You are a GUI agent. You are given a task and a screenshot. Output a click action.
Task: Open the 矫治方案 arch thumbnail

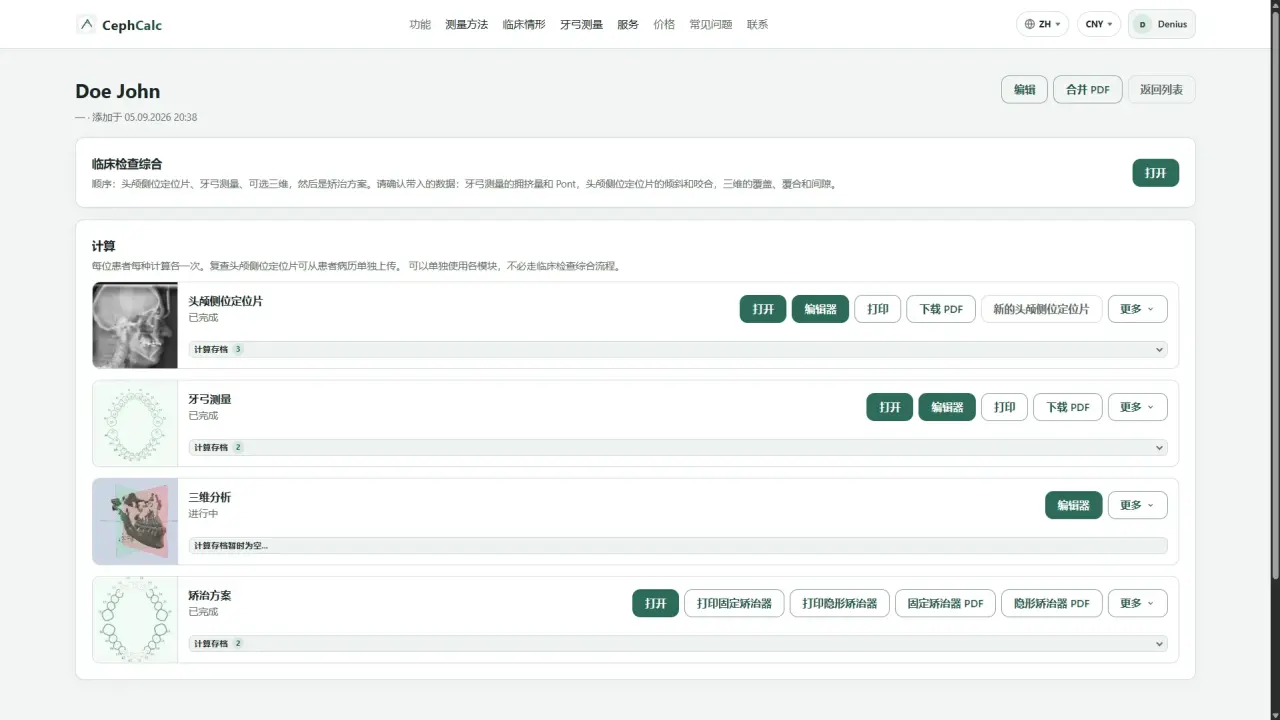coord(135,619)
